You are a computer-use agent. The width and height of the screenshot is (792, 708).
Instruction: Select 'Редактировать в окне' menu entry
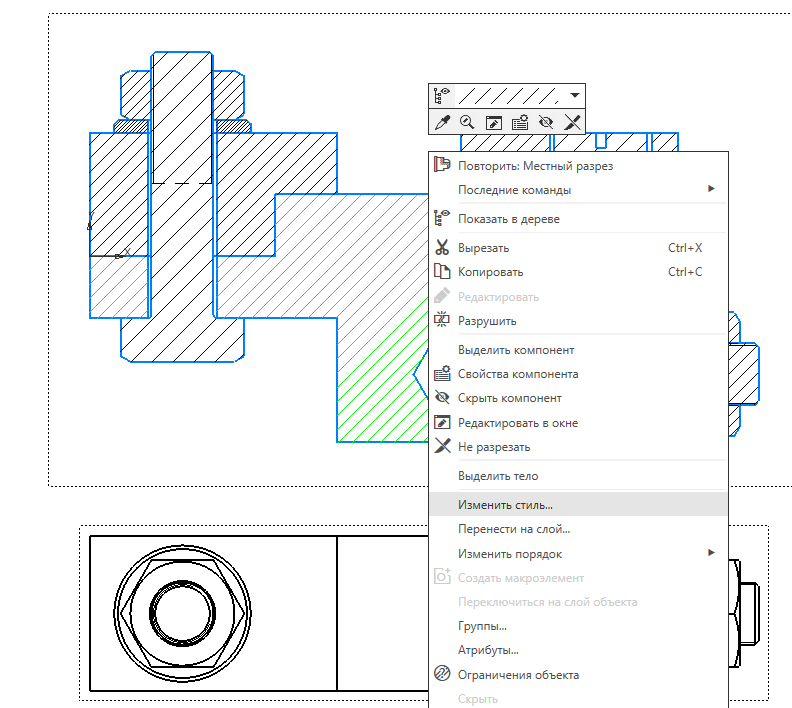pyautogui.click(x=578, y=423)
